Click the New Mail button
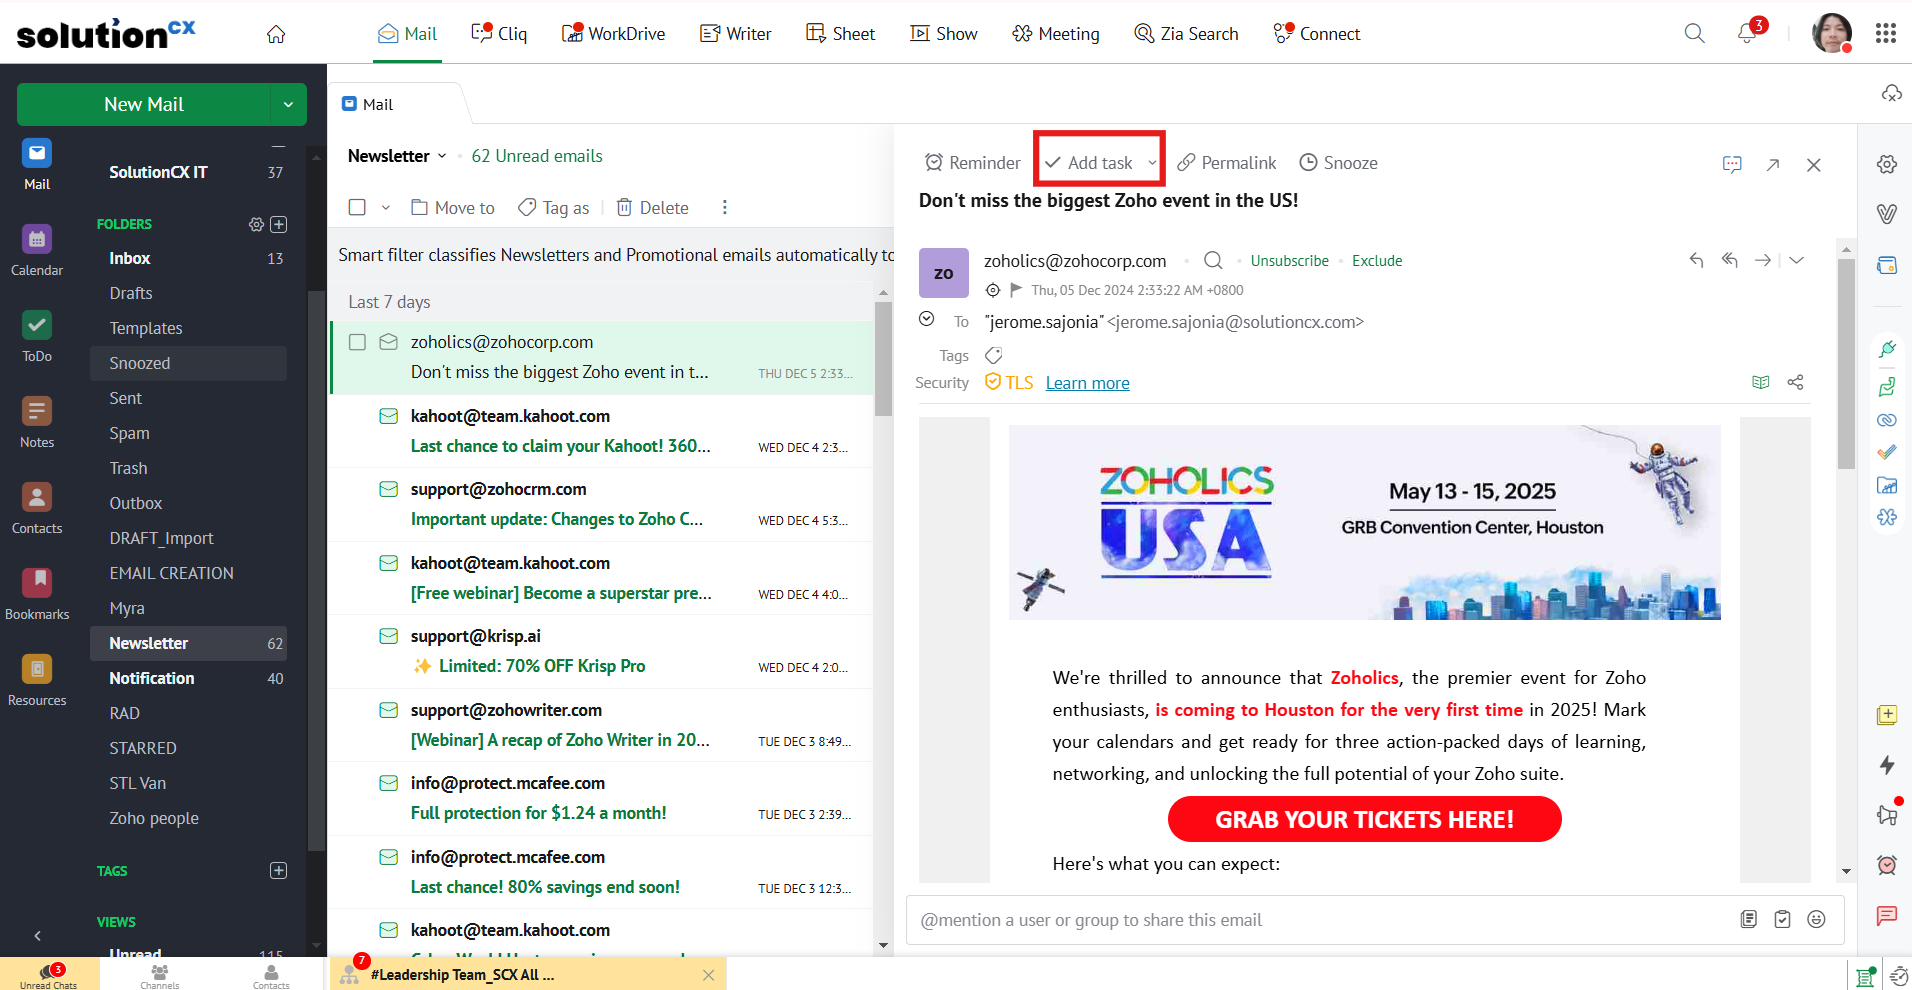1912x990 pixels. point(144,104)
